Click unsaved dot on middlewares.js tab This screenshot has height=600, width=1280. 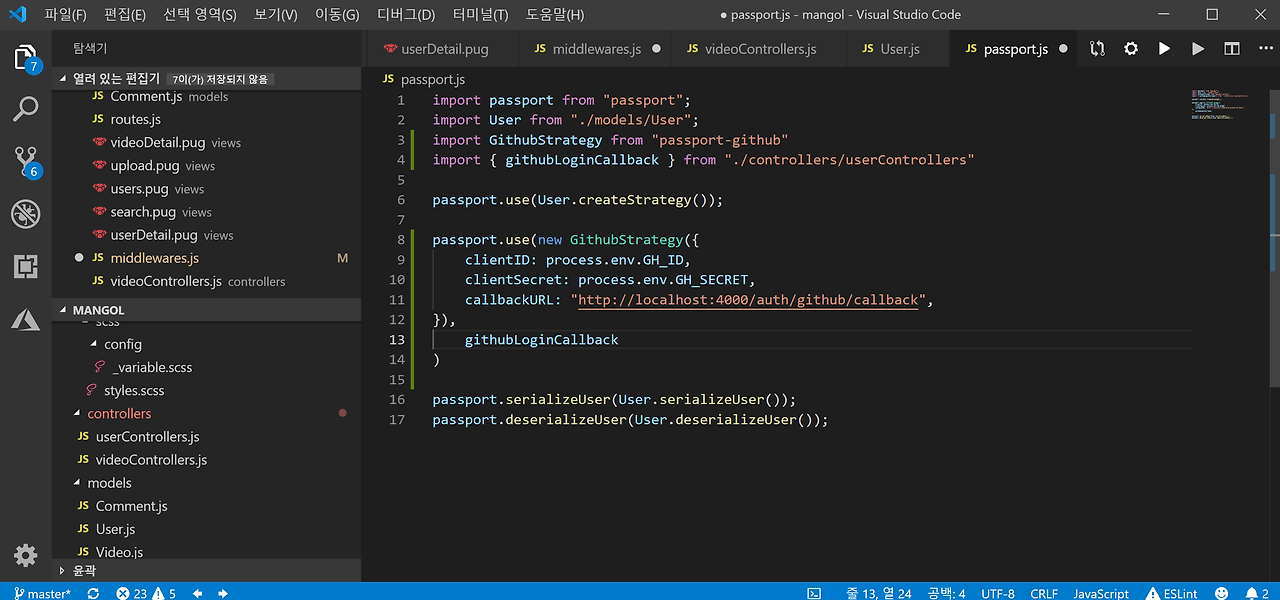(657, 48)
